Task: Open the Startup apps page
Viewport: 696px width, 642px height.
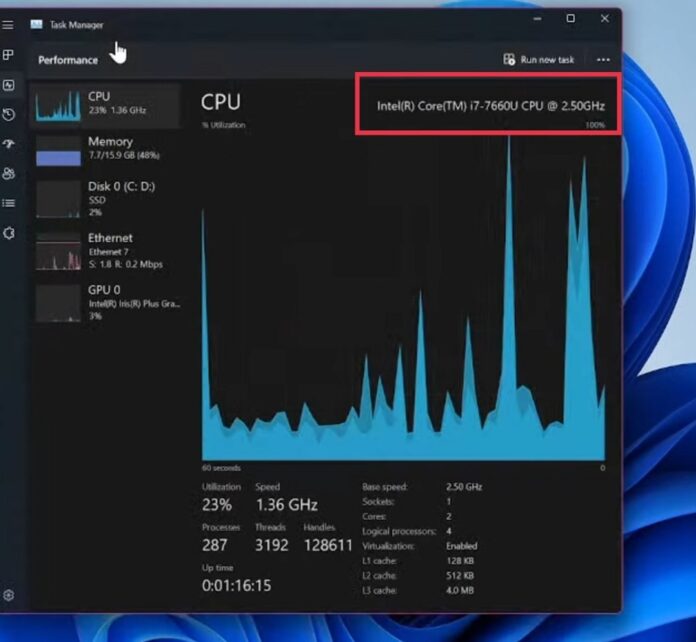Action: [x=8, y=144]
